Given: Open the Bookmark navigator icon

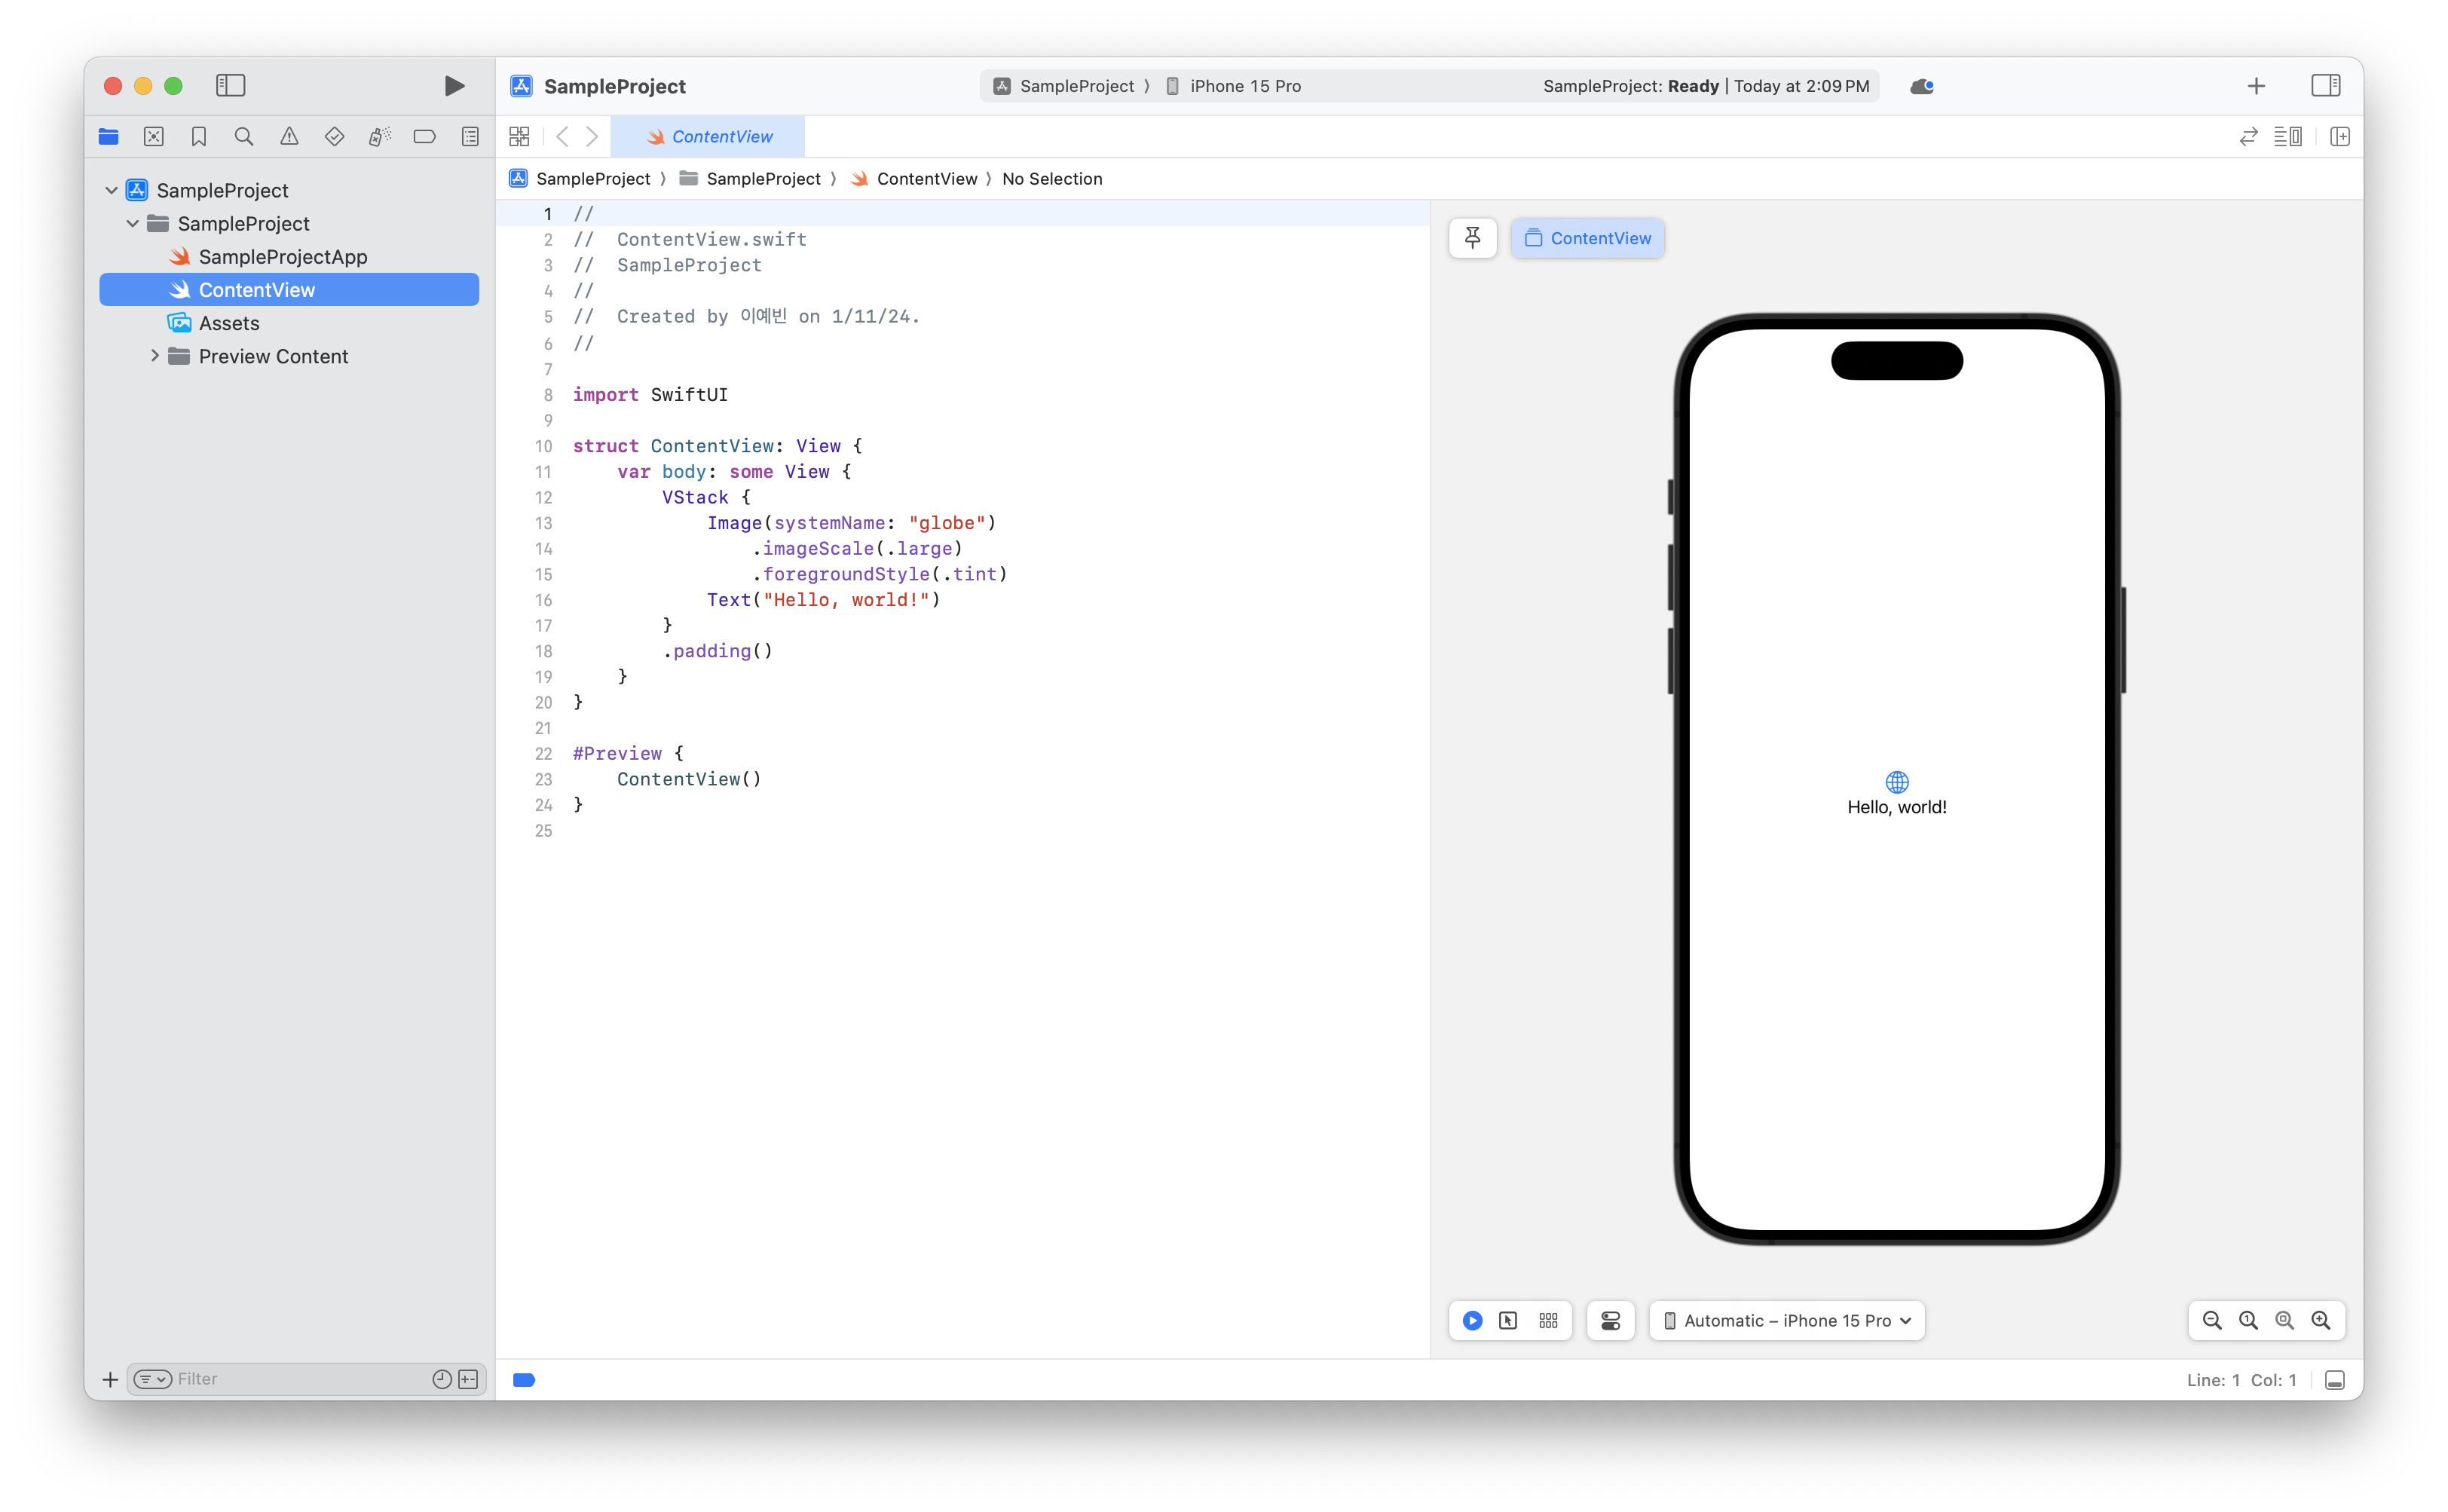Looking at the screenshot, I should (199, 137).
